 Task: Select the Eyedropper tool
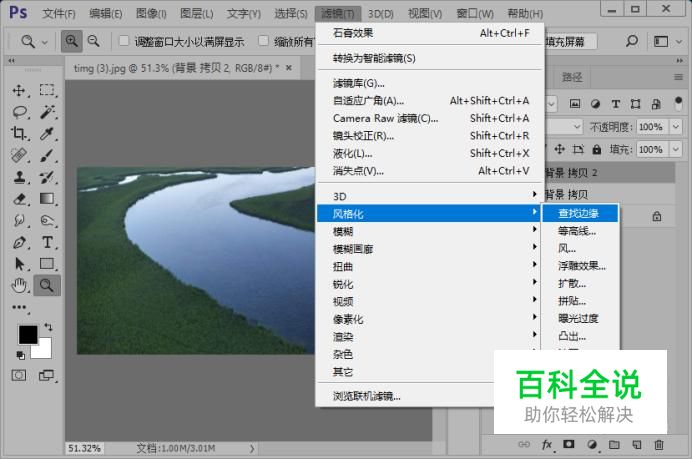47,133
